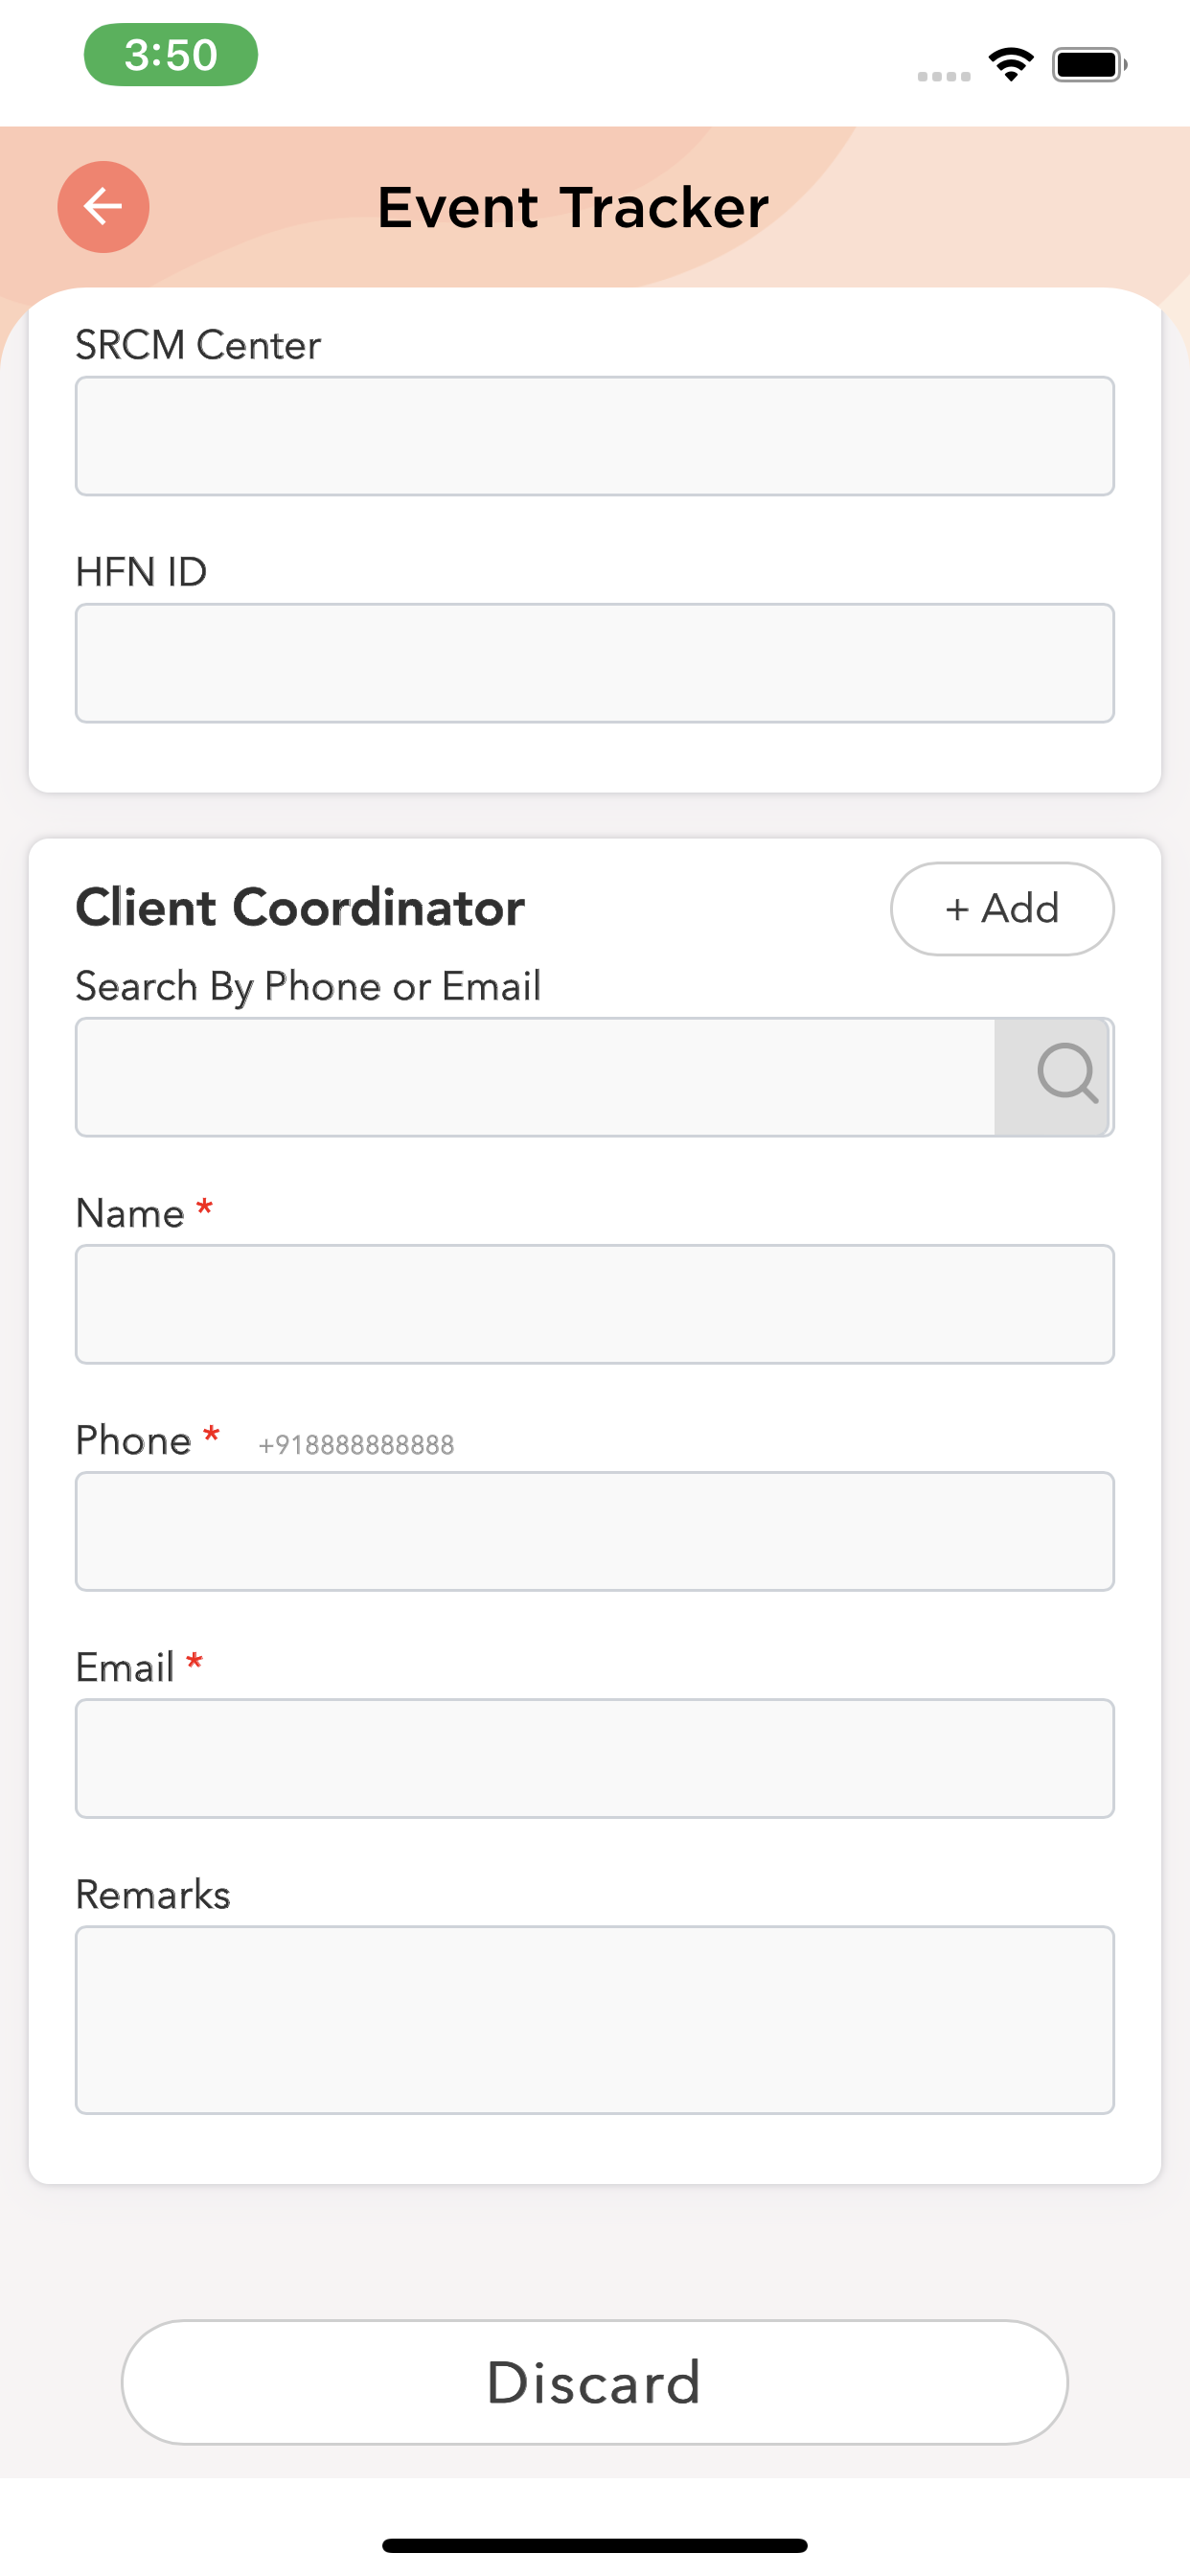Screen dimensions: 1190x2576
Task: Tap the Client Coordinator section heading
Action: 300,908
